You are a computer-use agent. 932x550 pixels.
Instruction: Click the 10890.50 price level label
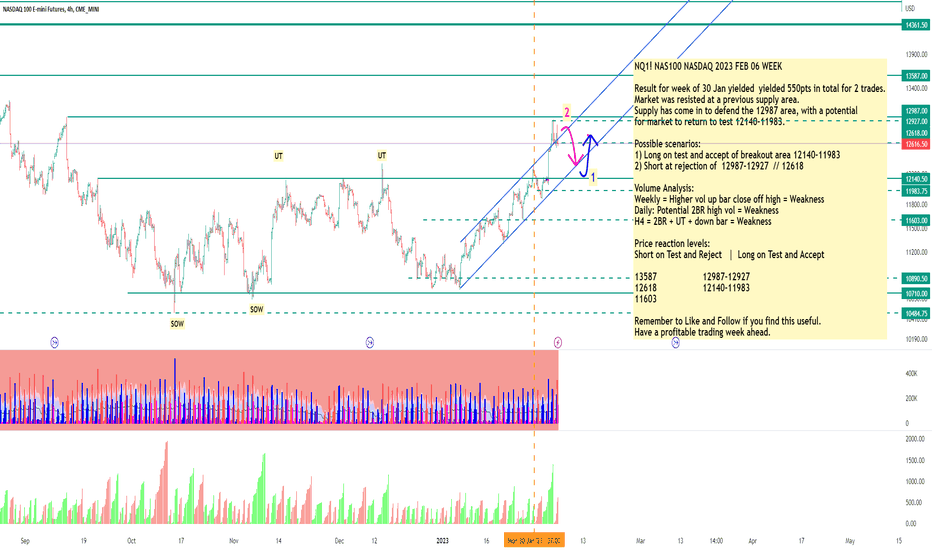[916, 279]
